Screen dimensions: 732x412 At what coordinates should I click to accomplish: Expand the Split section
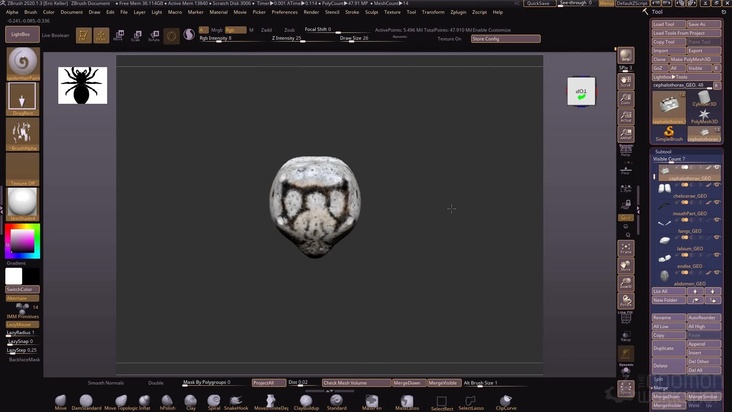click(x=658, y=379)
